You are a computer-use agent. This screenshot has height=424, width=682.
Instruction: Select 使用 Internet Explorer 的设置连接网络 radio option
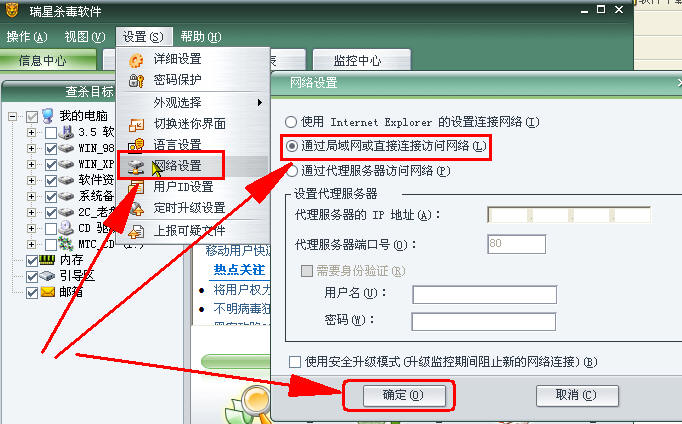291,122
